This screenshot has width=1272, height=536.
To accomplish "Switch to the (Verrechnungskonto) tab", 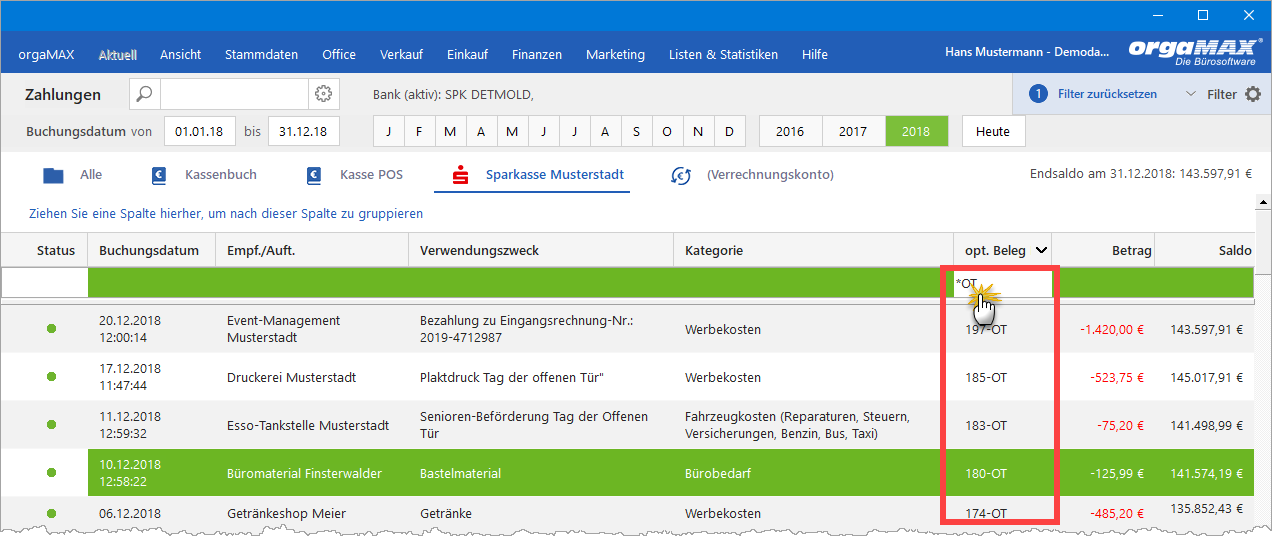I will tap(752, 175).
